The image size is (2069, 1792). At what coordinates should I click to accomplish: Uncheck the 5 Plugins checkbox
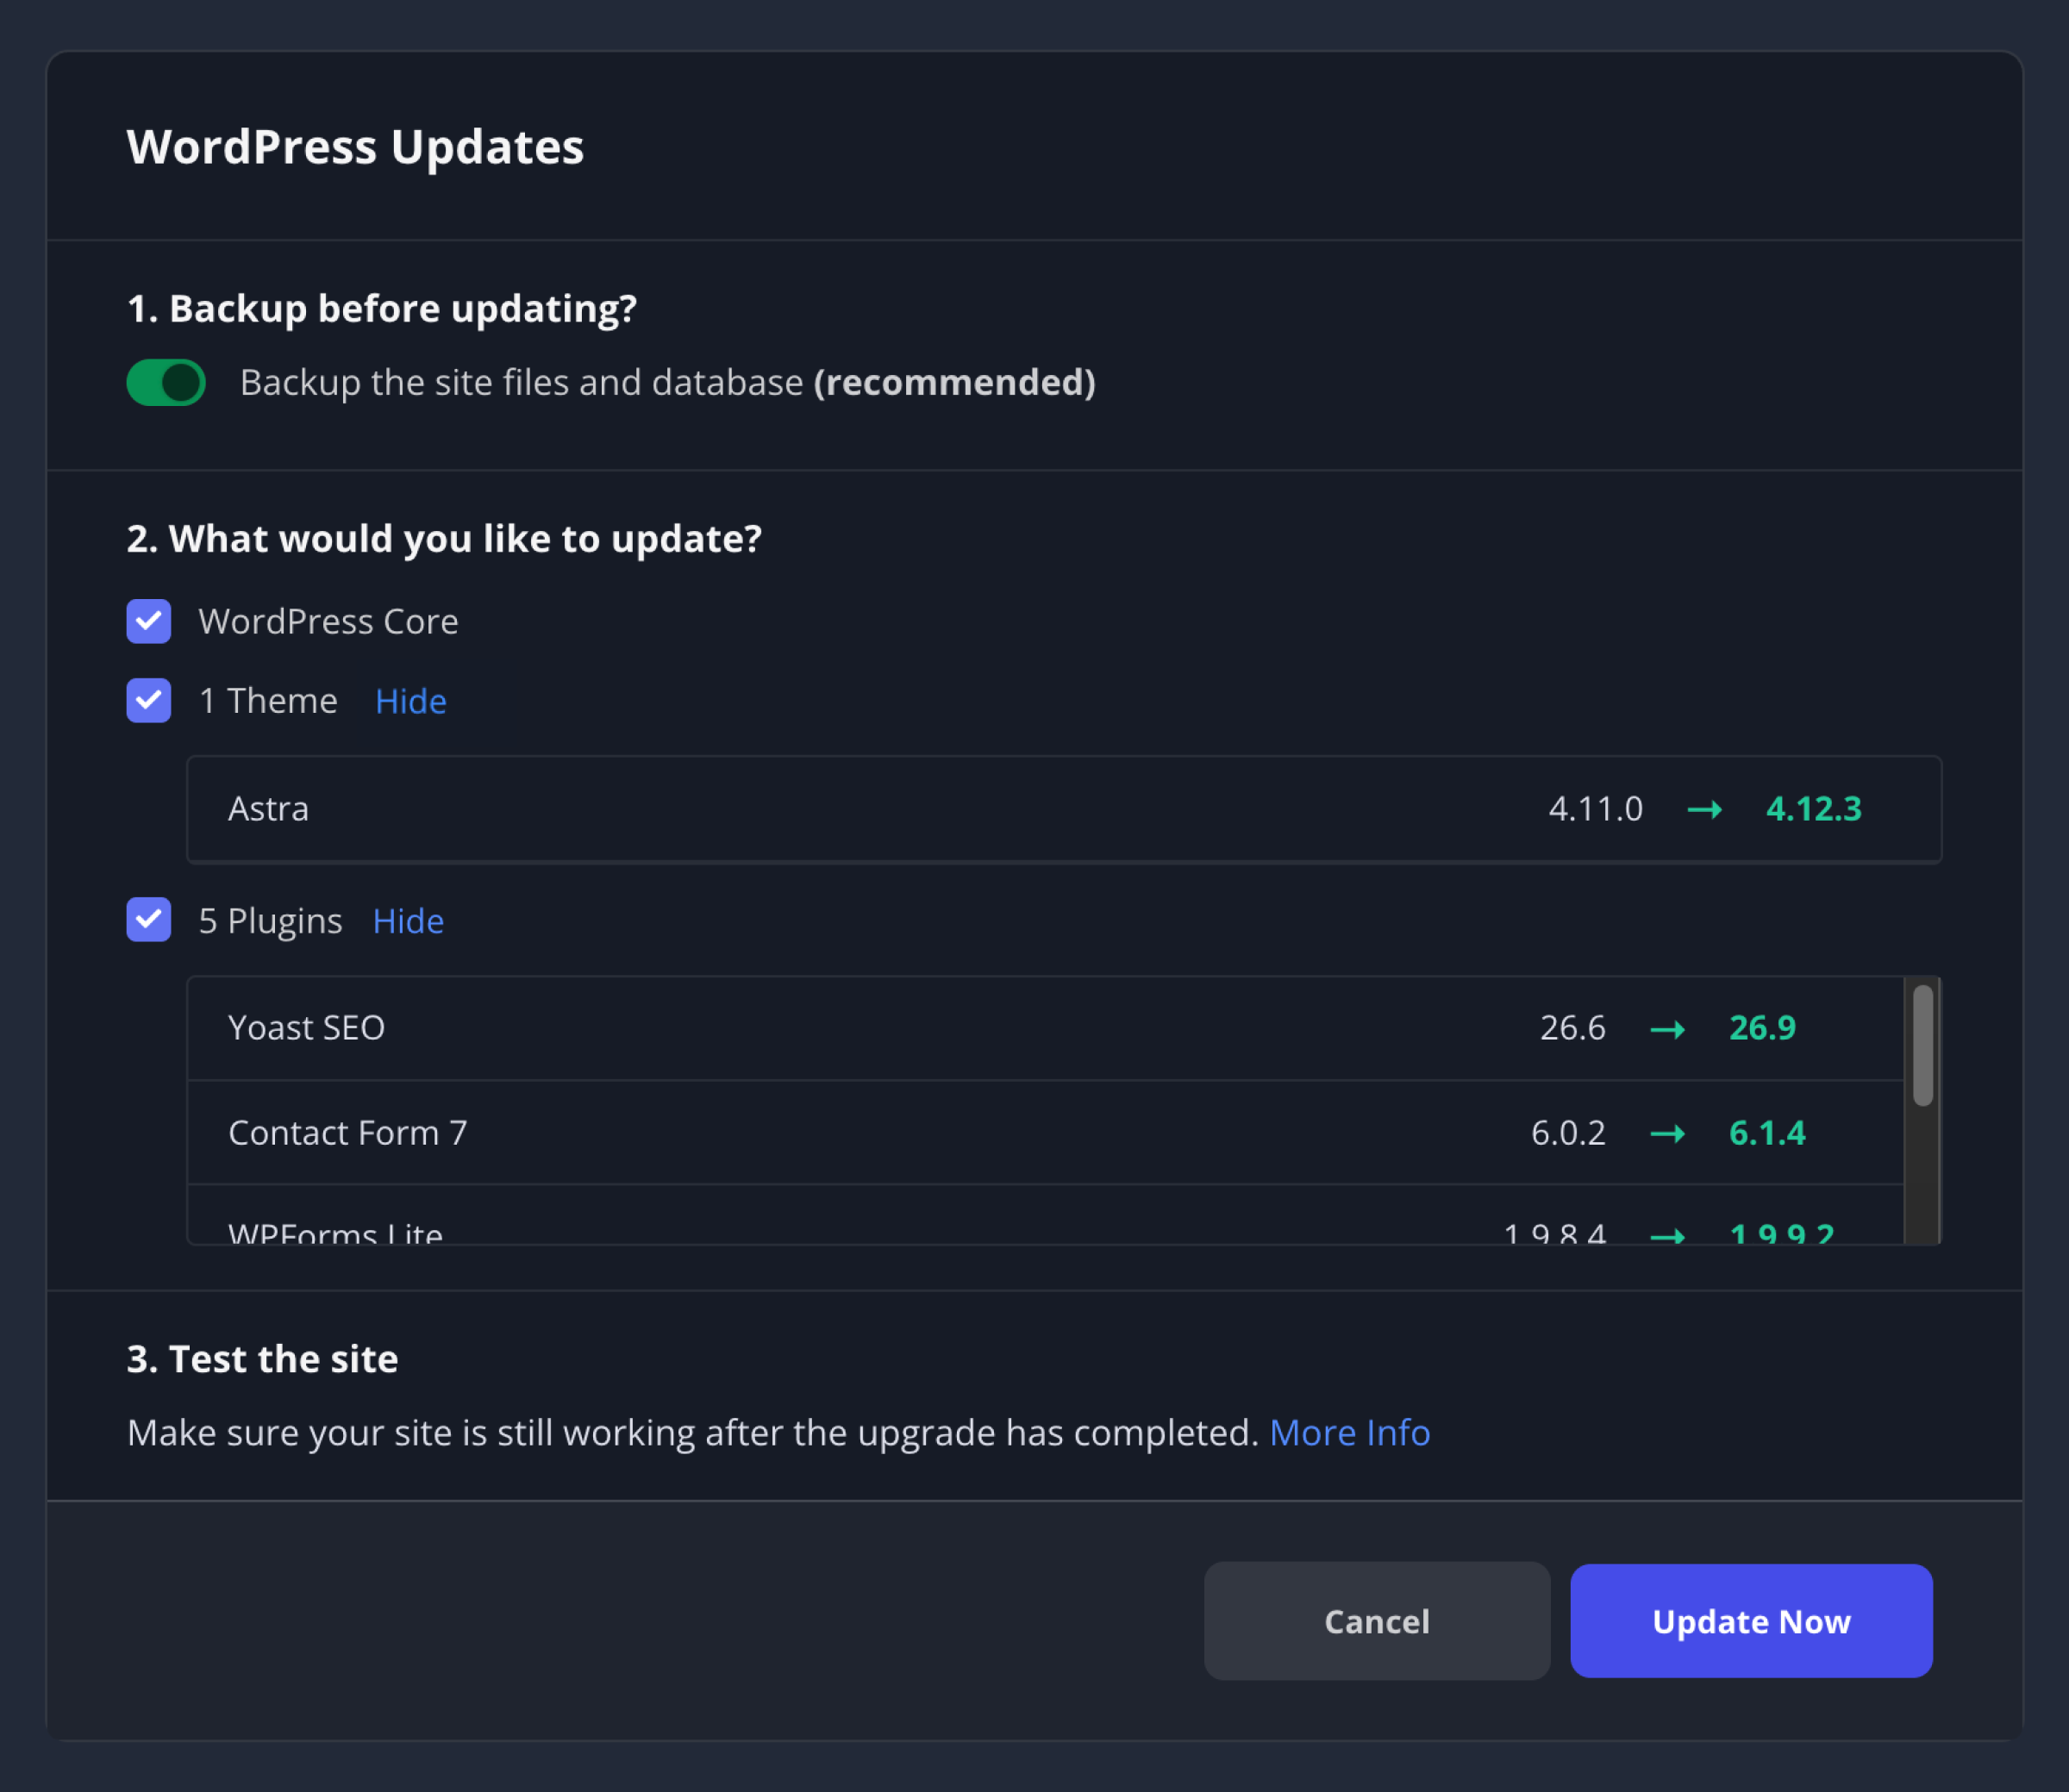148,920
